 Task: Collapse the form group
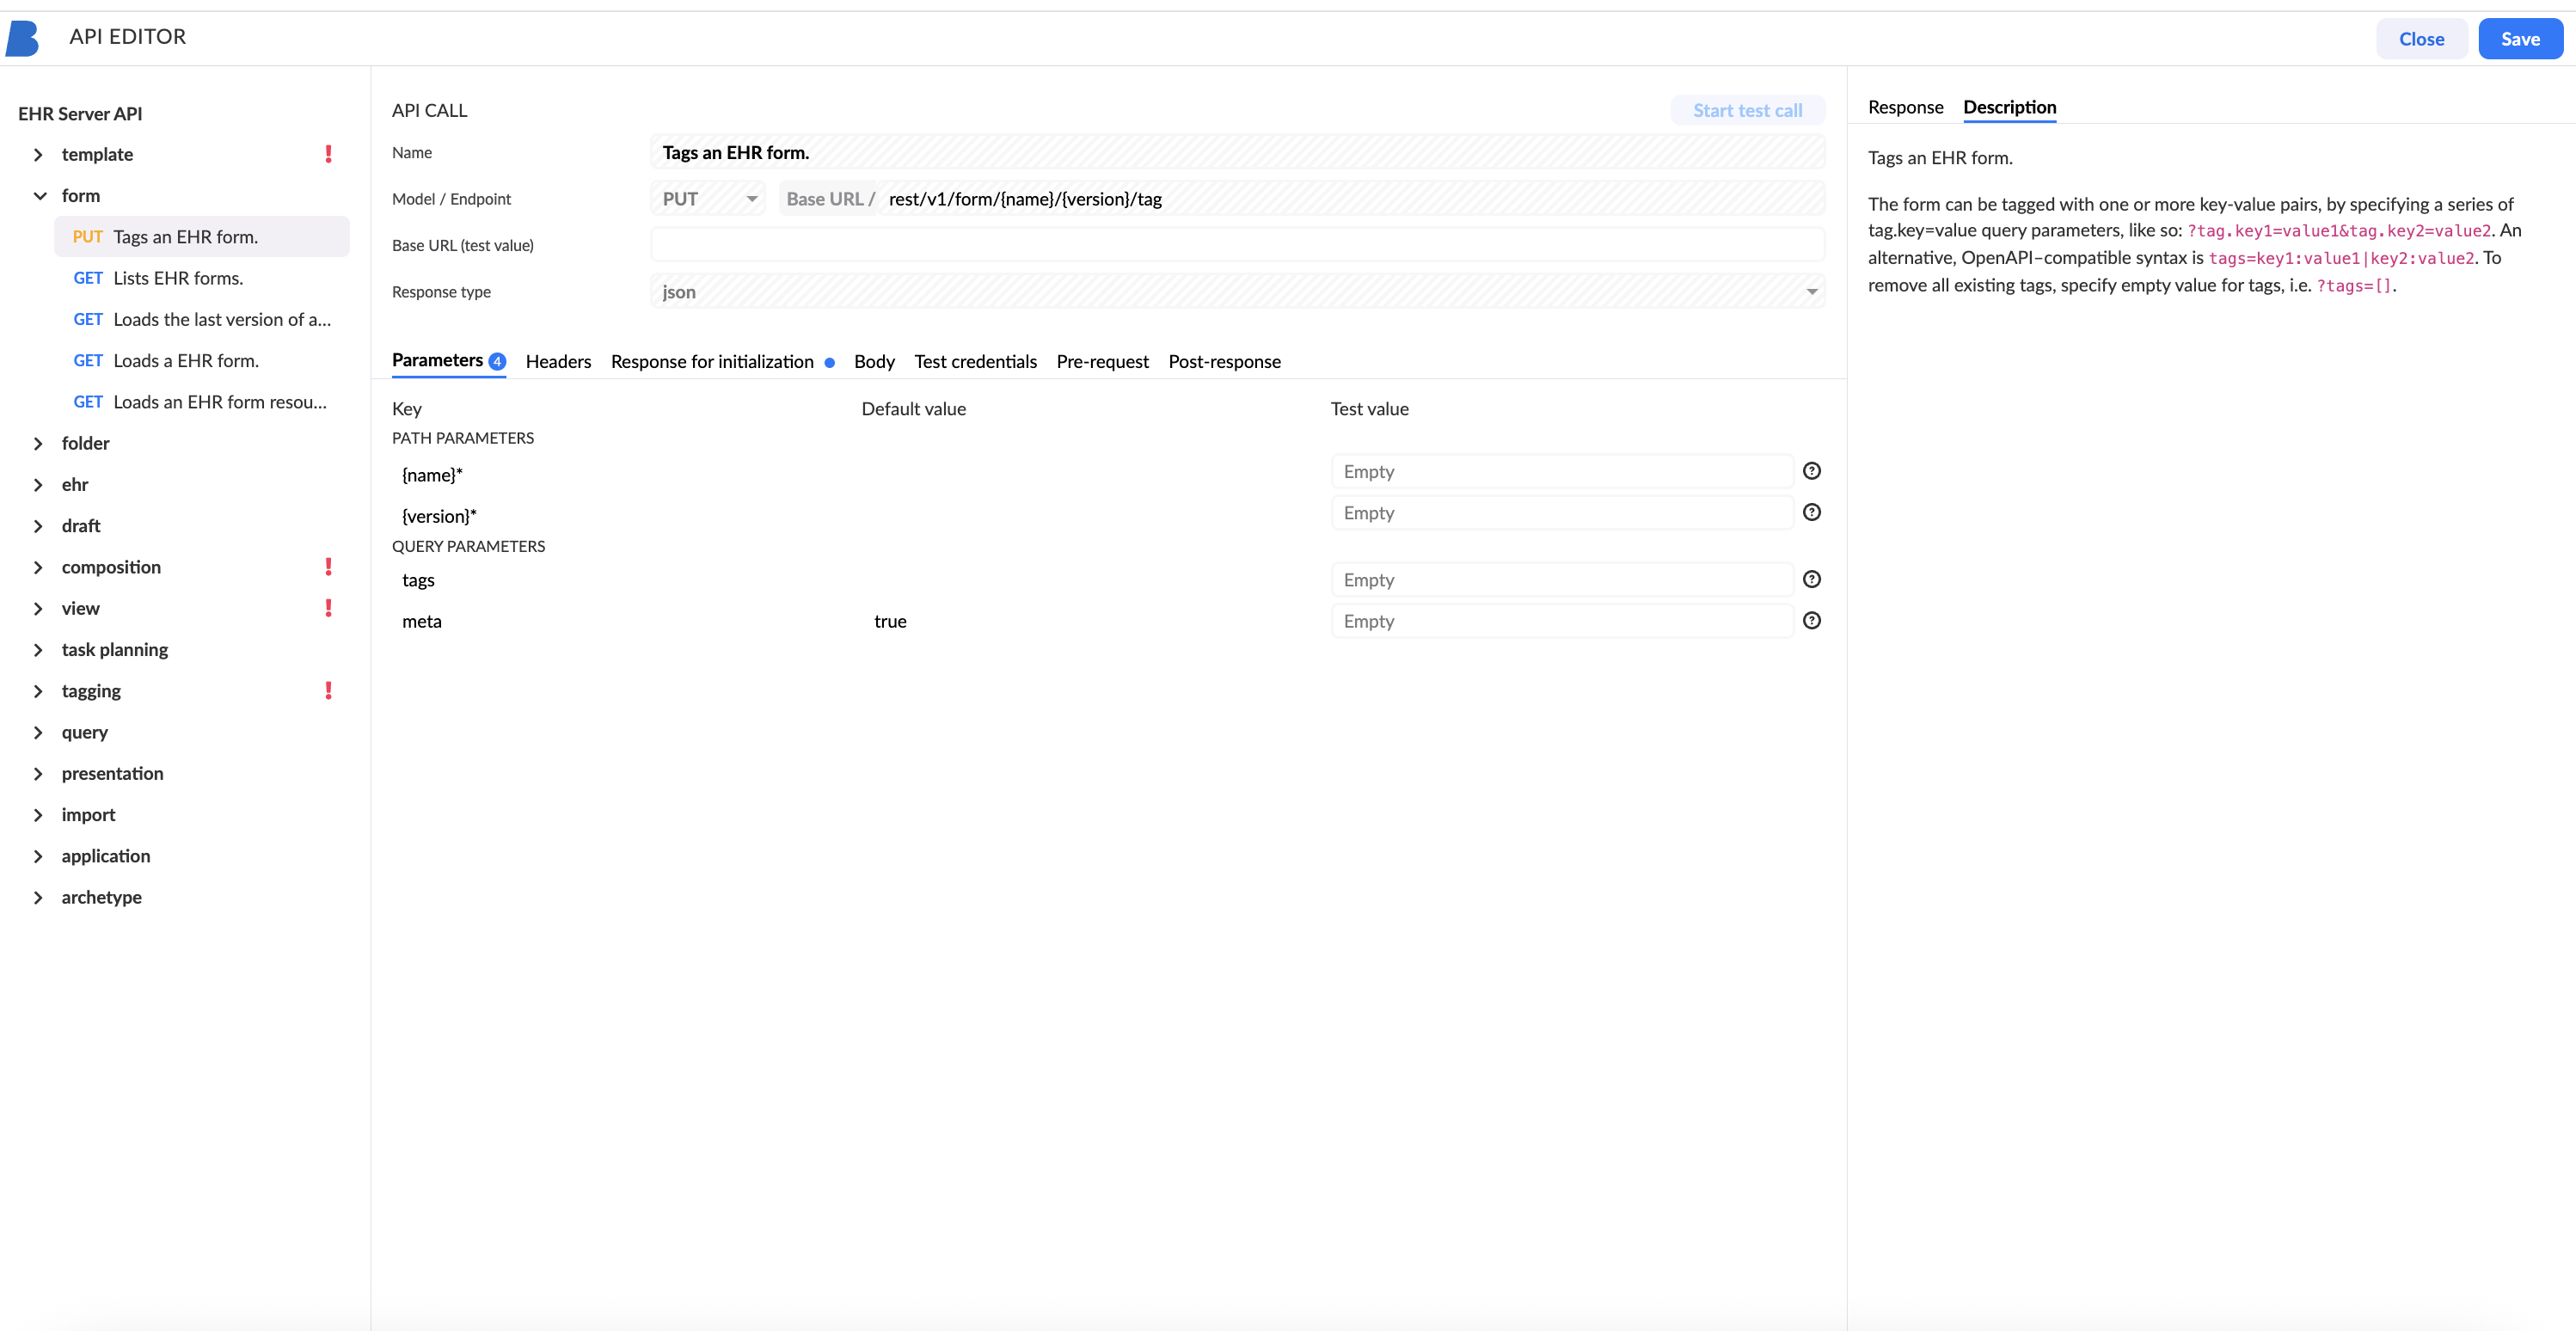pos(39,196)
